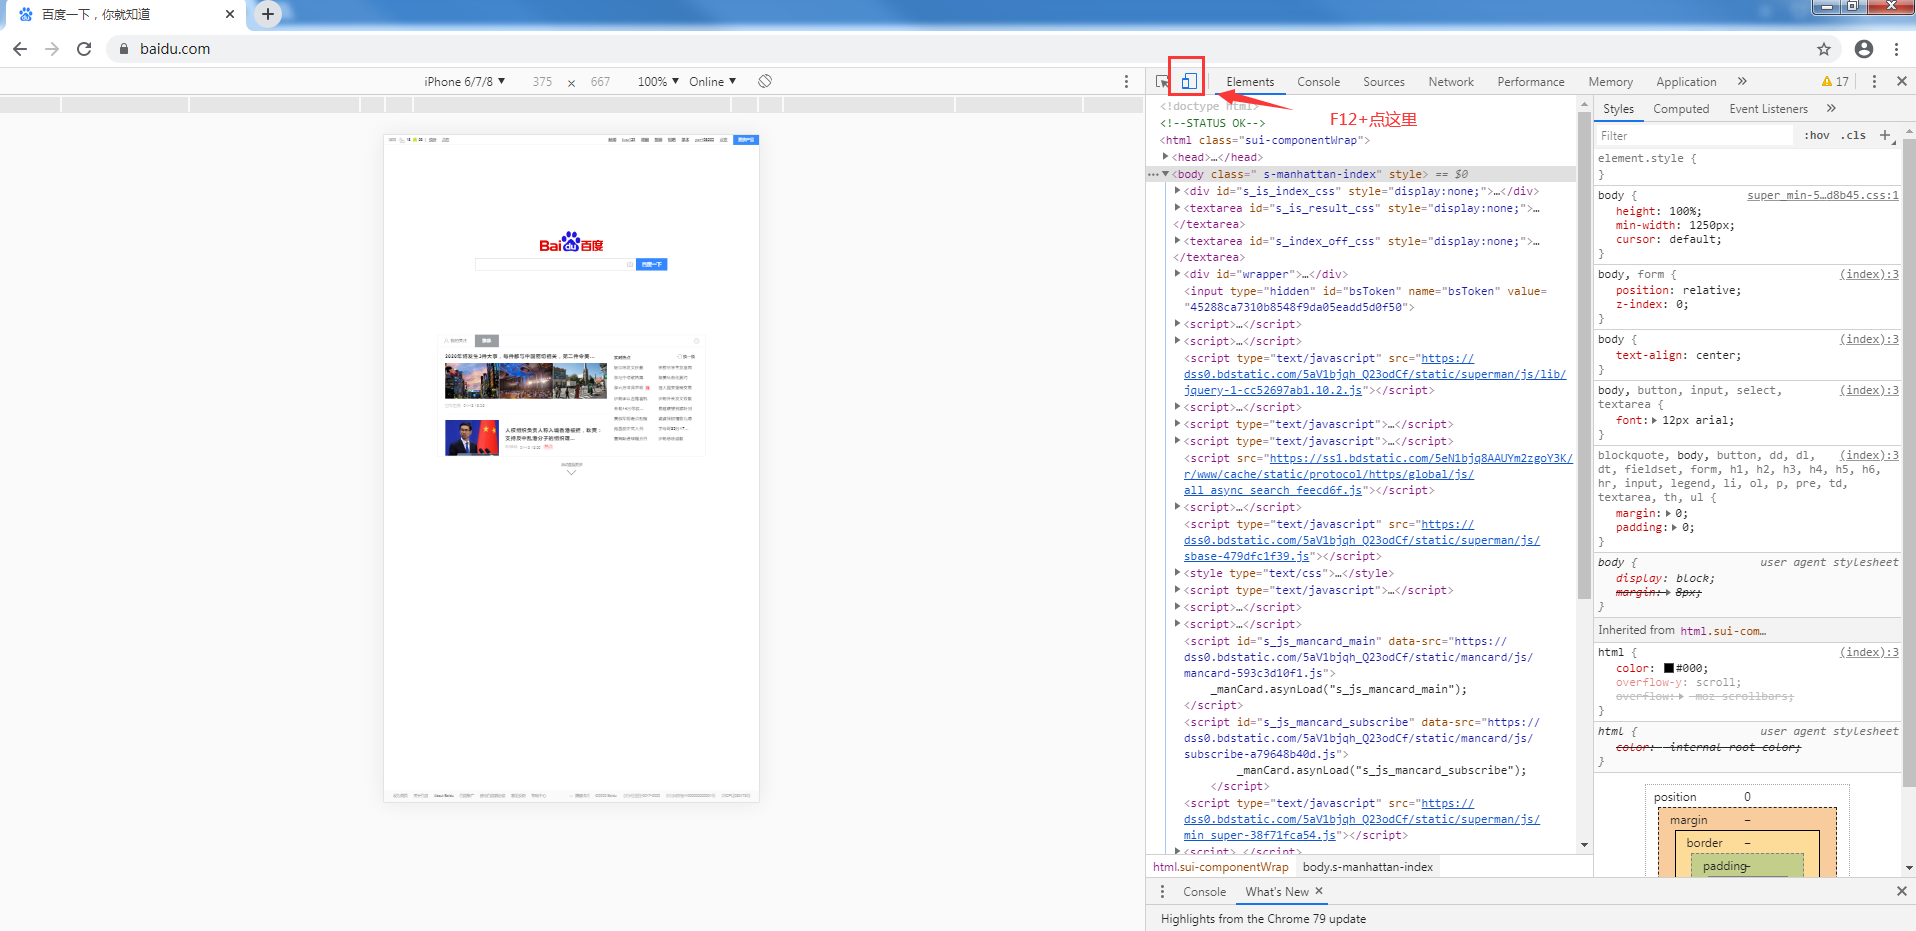Open the Chrome main menu
Image resolution: width=1916 pixels, height=931 pixels.
coord(1896,48)
